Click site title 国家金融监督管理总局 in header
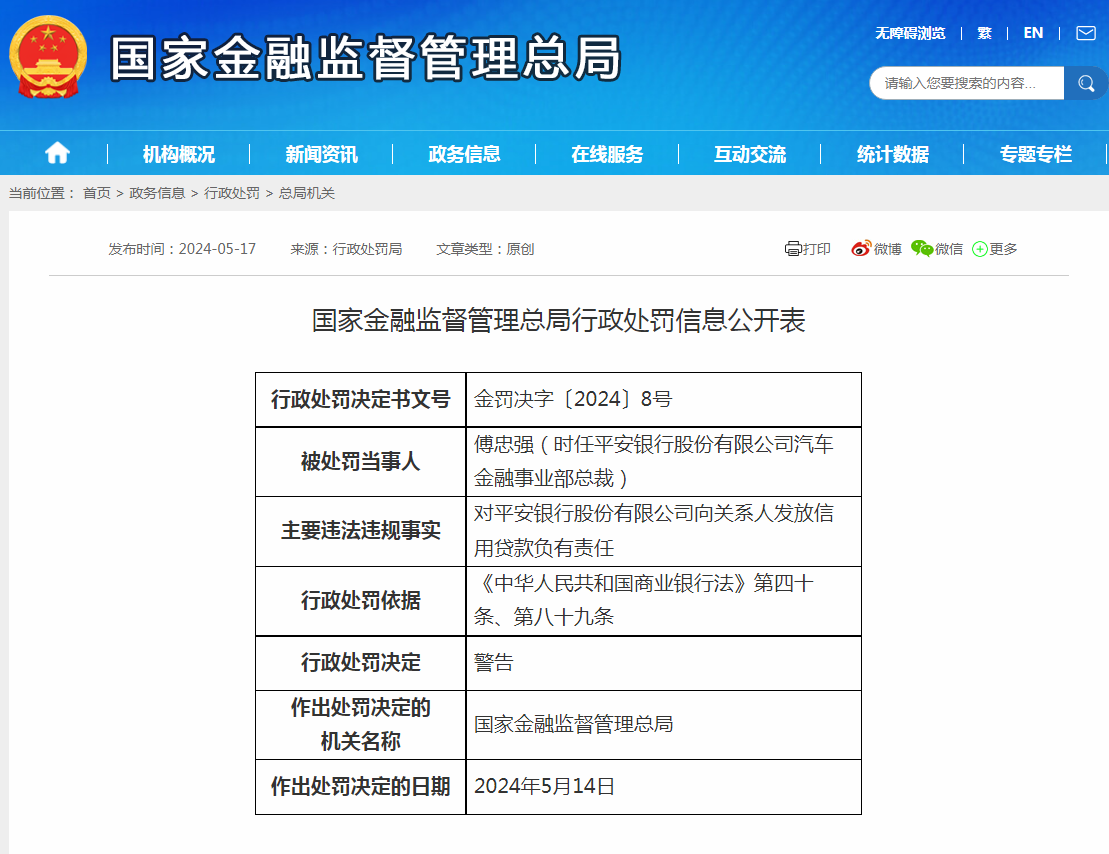 366,58
